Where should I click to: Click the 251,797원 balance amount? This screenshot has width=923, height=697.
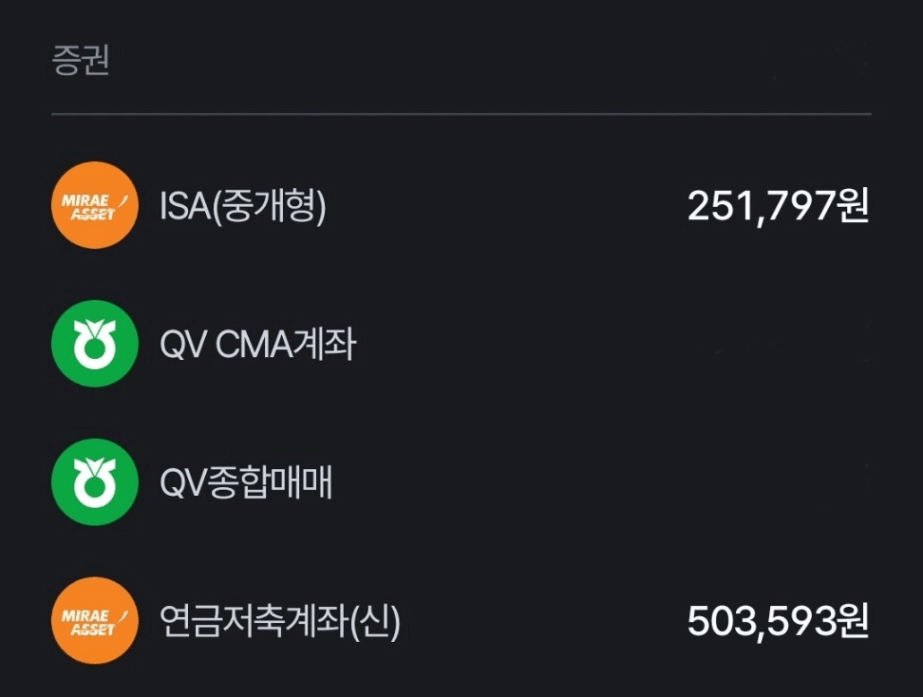[778, 207]
